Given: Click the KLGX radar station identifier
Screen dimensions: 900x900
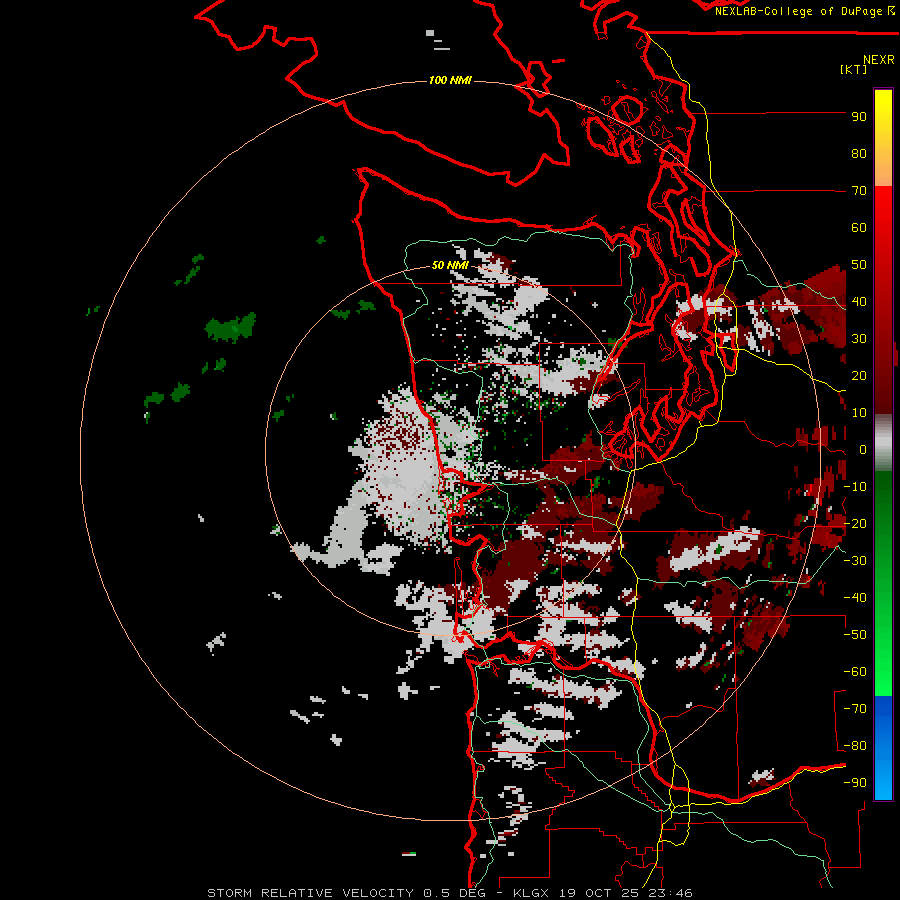Looking at the screenshot, I should [532, 893].
